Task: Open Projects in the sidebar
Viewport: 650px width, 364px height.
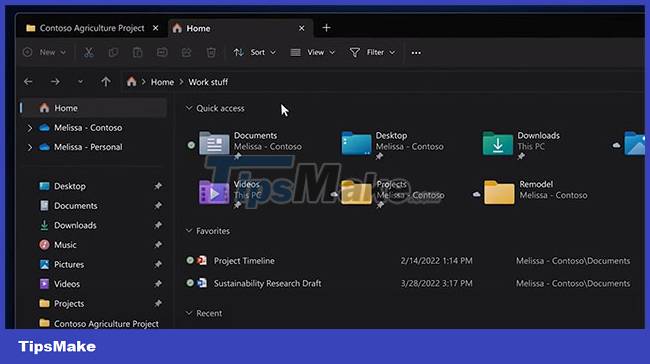Action: (69, 303)
